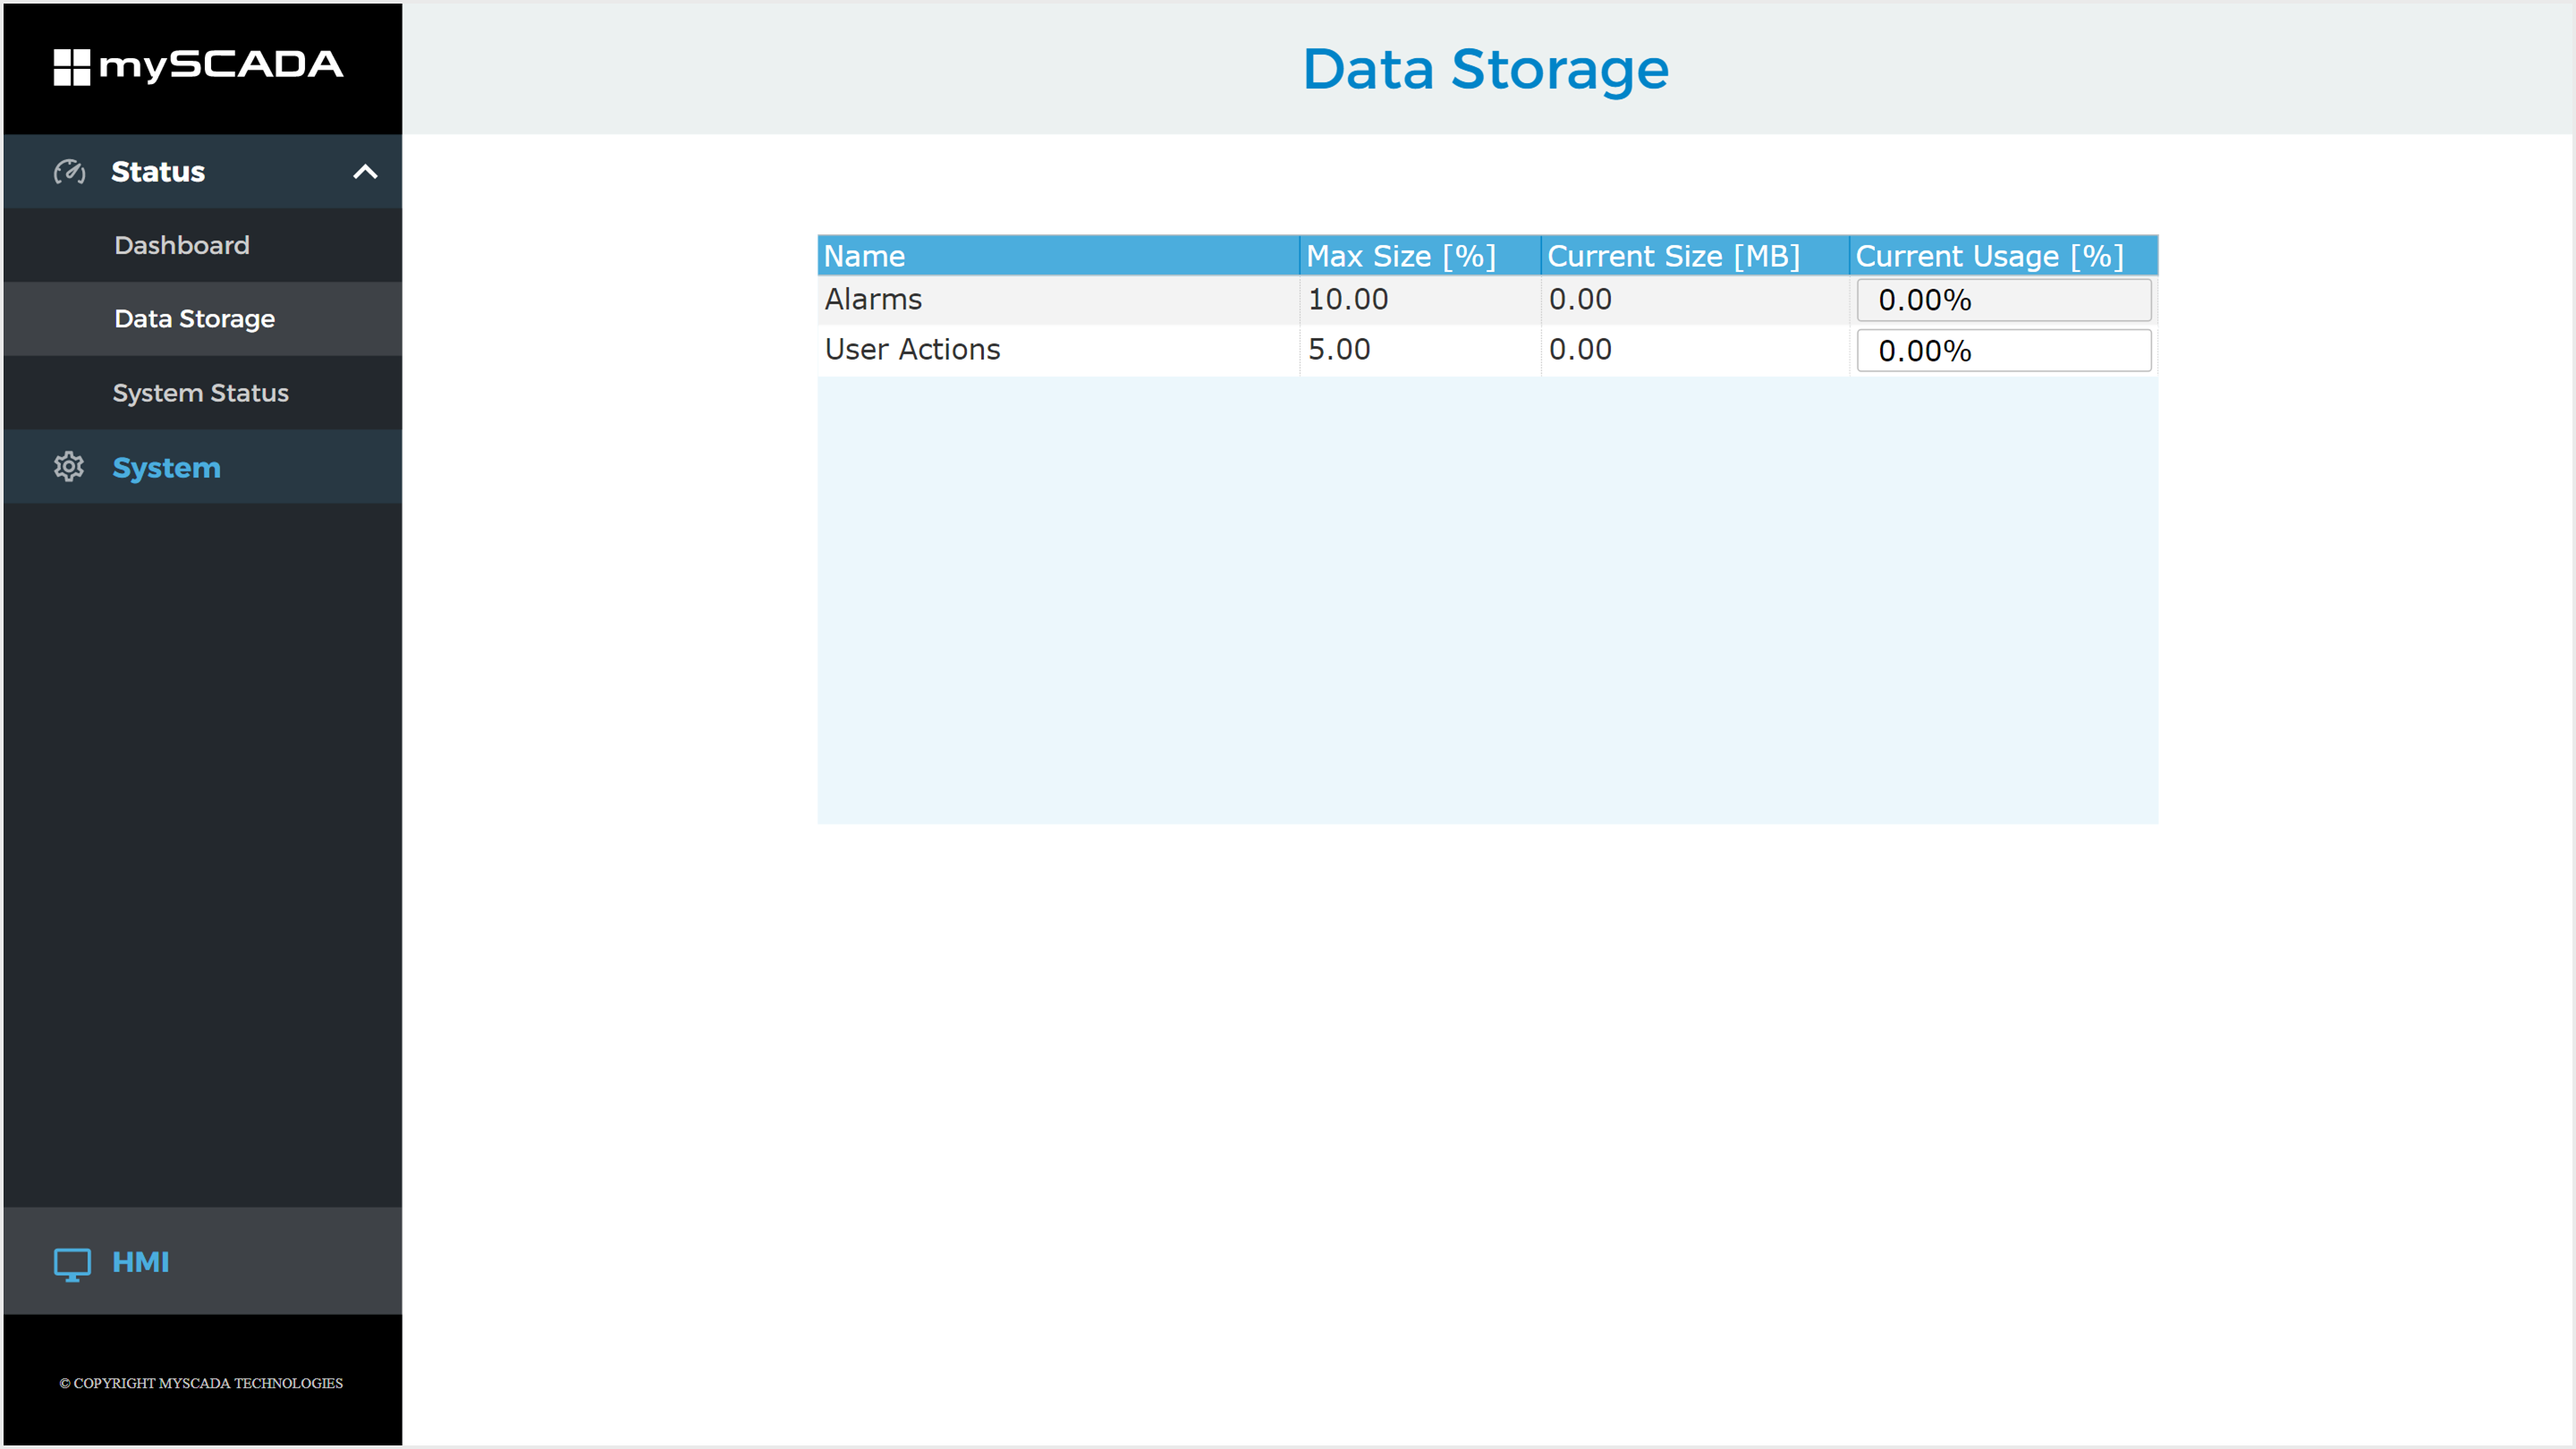Open the Status menu section
Viewport: 2576px width, 1449px height.
203,172
